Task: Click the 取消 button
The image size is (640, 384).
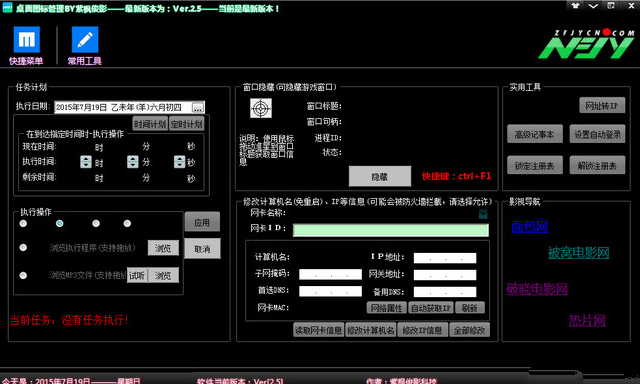Action: coord(202,249)
